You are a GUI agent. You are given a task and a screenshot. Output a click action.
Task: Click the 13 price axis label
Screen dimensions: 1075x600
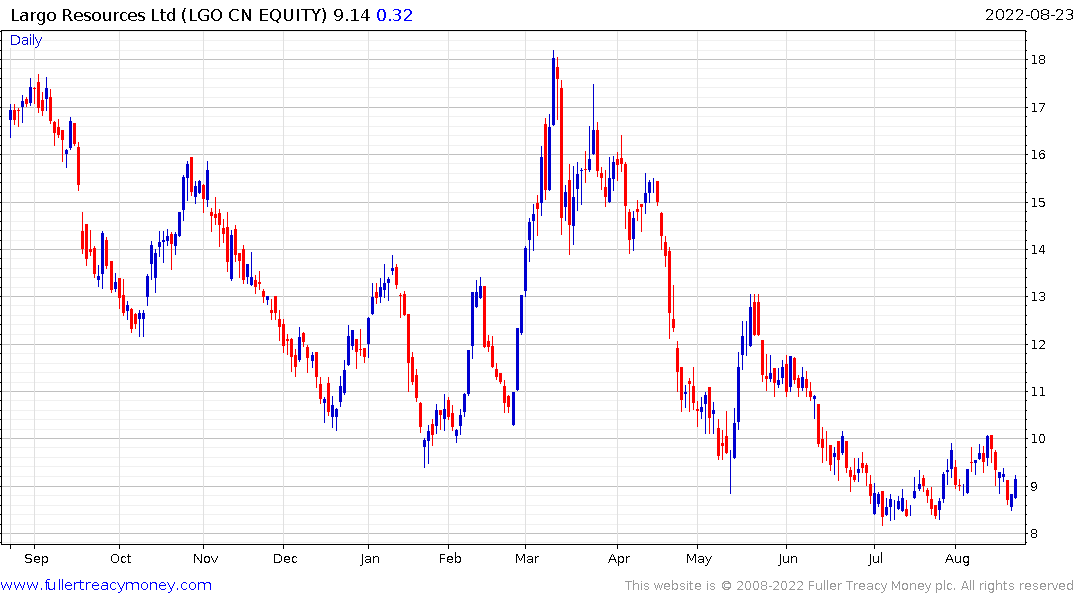pos(1038,297)
